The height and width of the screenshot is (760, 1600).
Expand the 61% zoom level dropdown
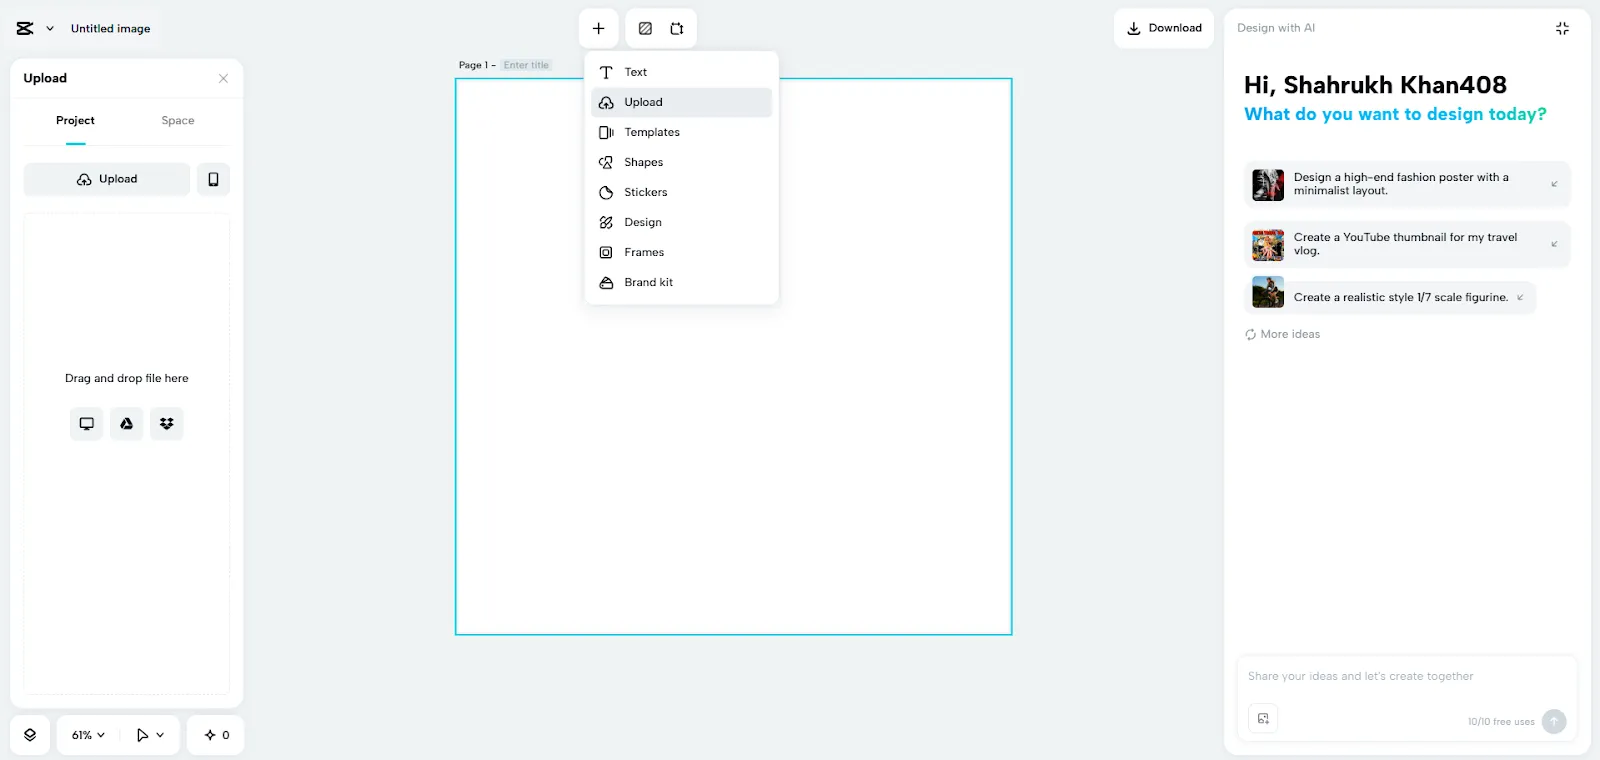pyautogui.click(x=88, y=735)
